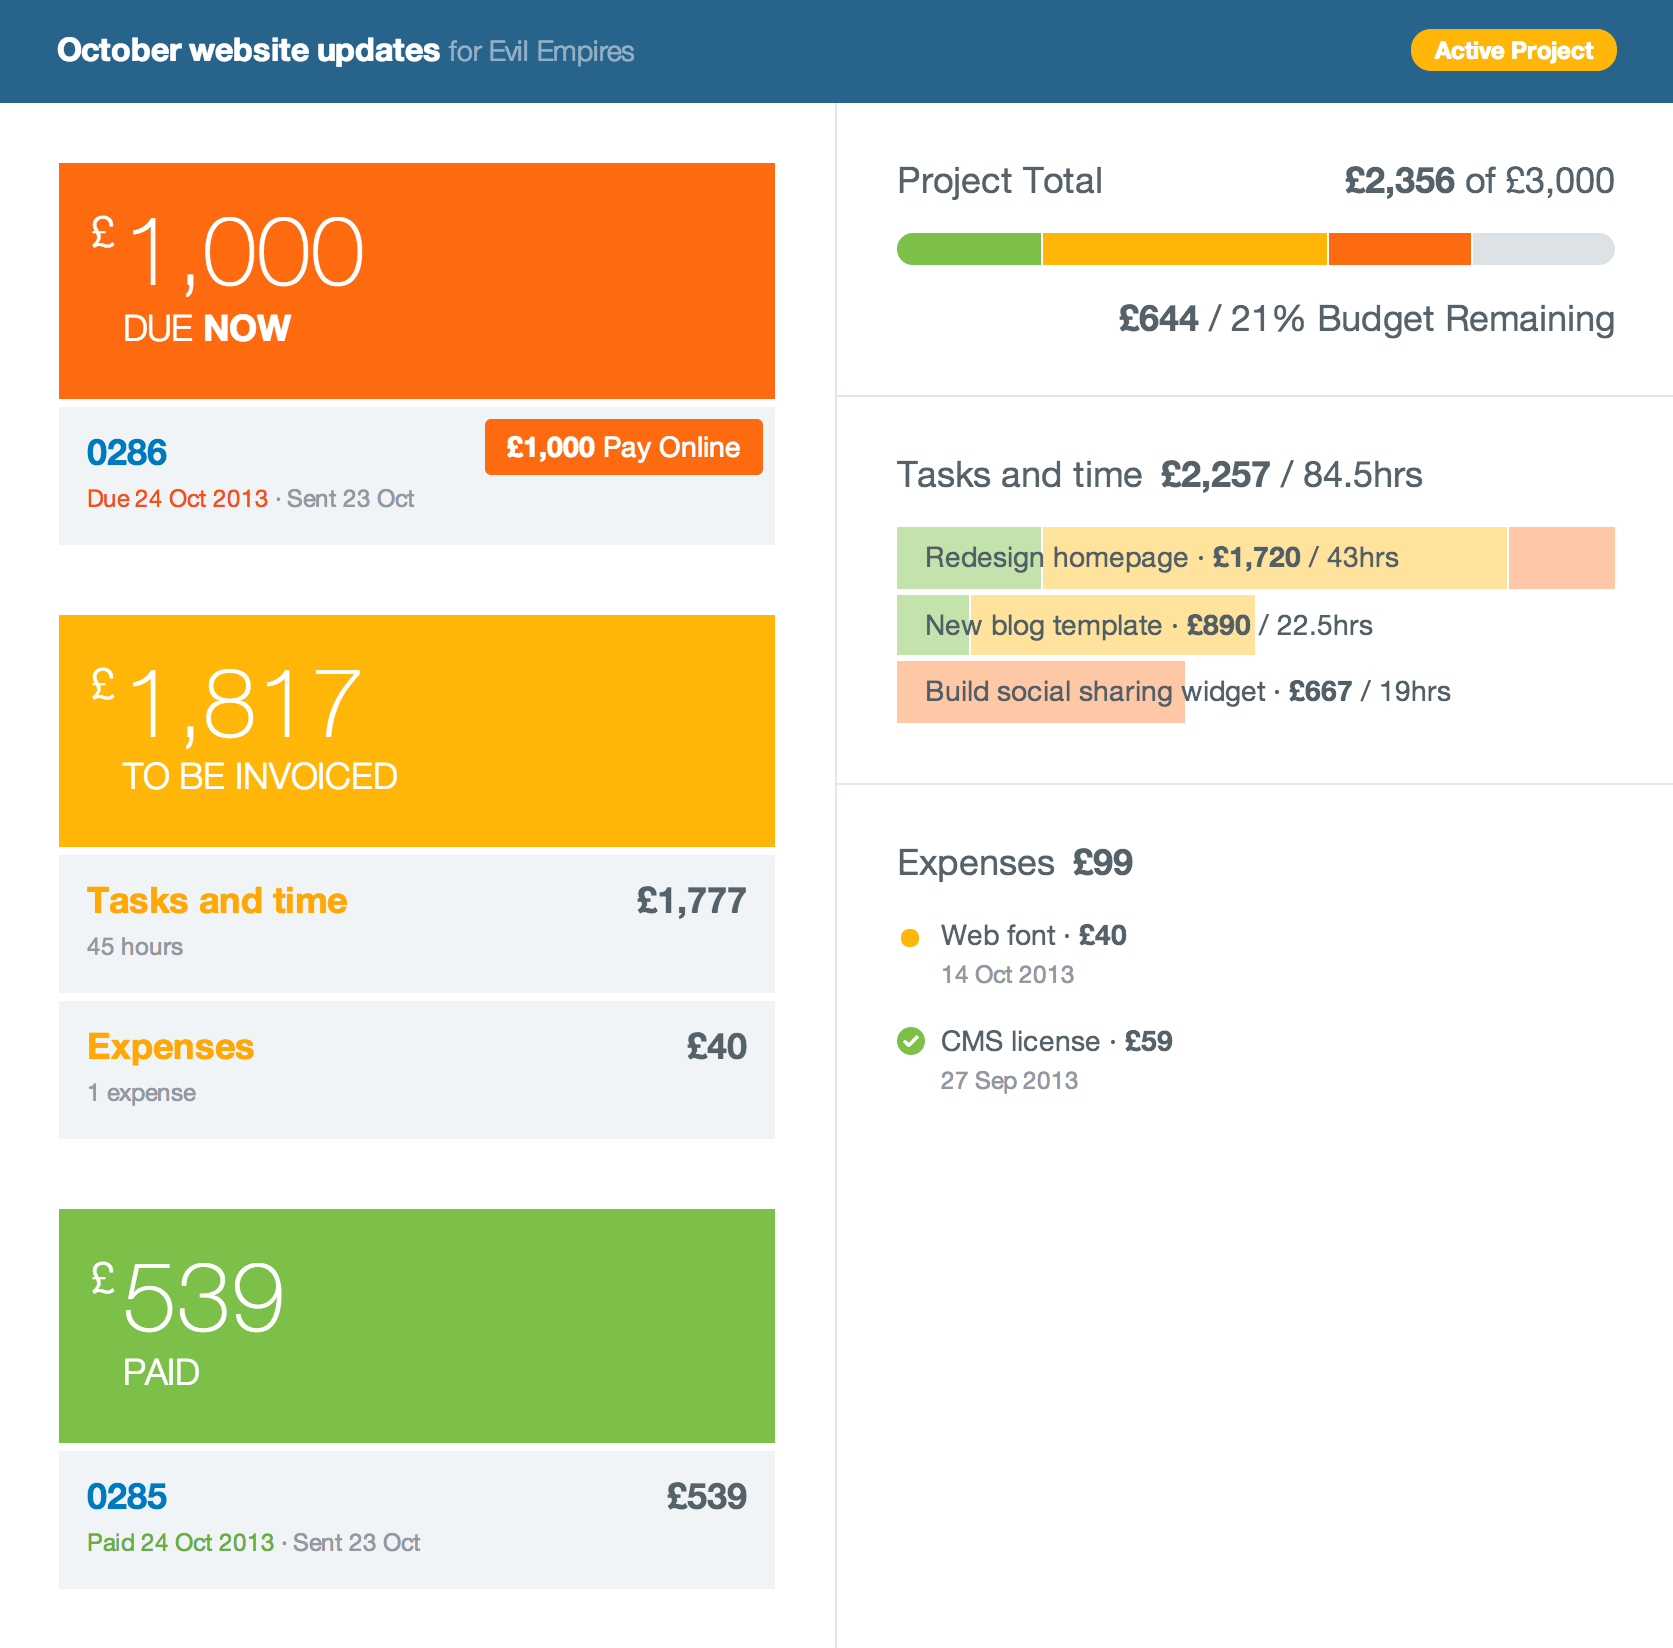Click the budget remaining progress bar
This screenshot has height=1648, width=1673.
1255,249
